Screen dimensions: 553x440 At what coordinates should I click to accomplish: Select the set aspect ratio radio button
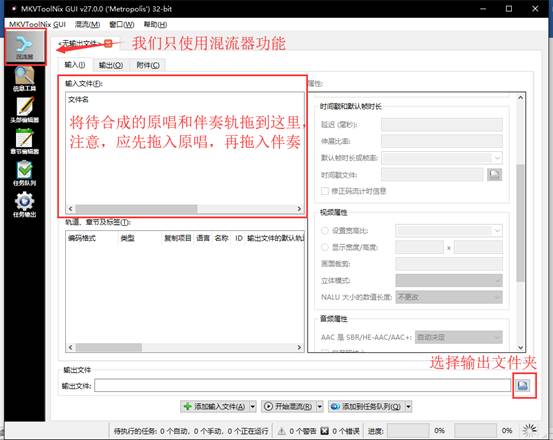coord(325,231)
